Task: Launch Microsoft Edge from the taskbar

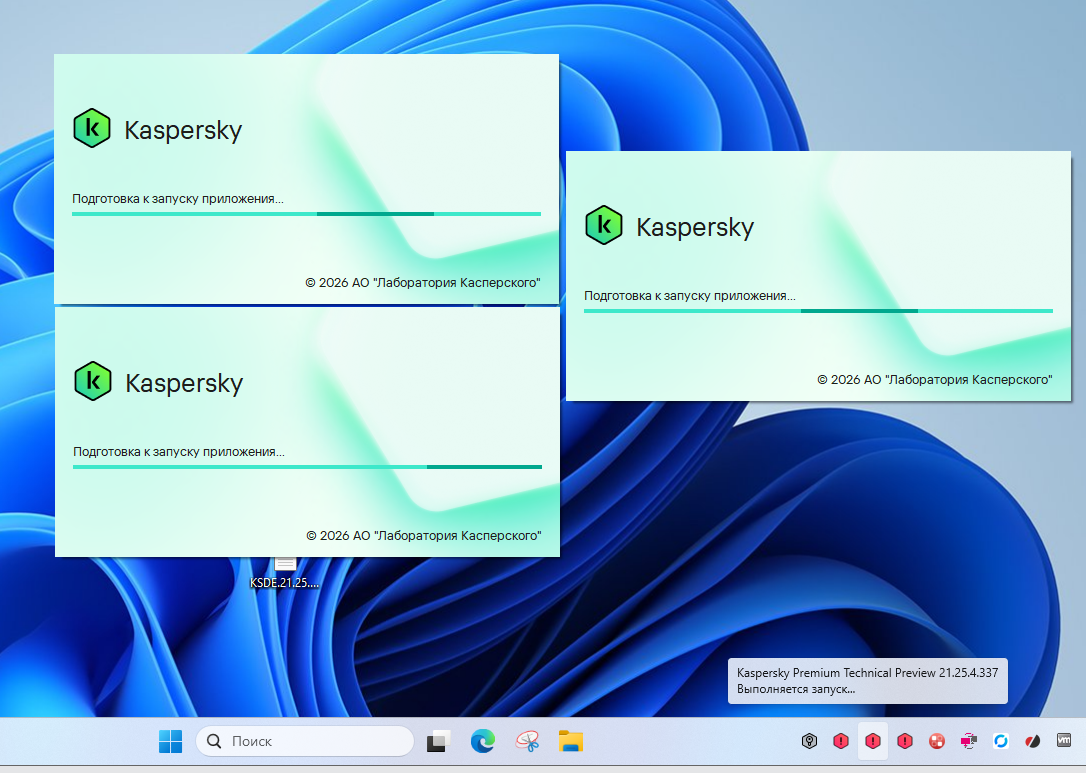Action: coord(483,741)
